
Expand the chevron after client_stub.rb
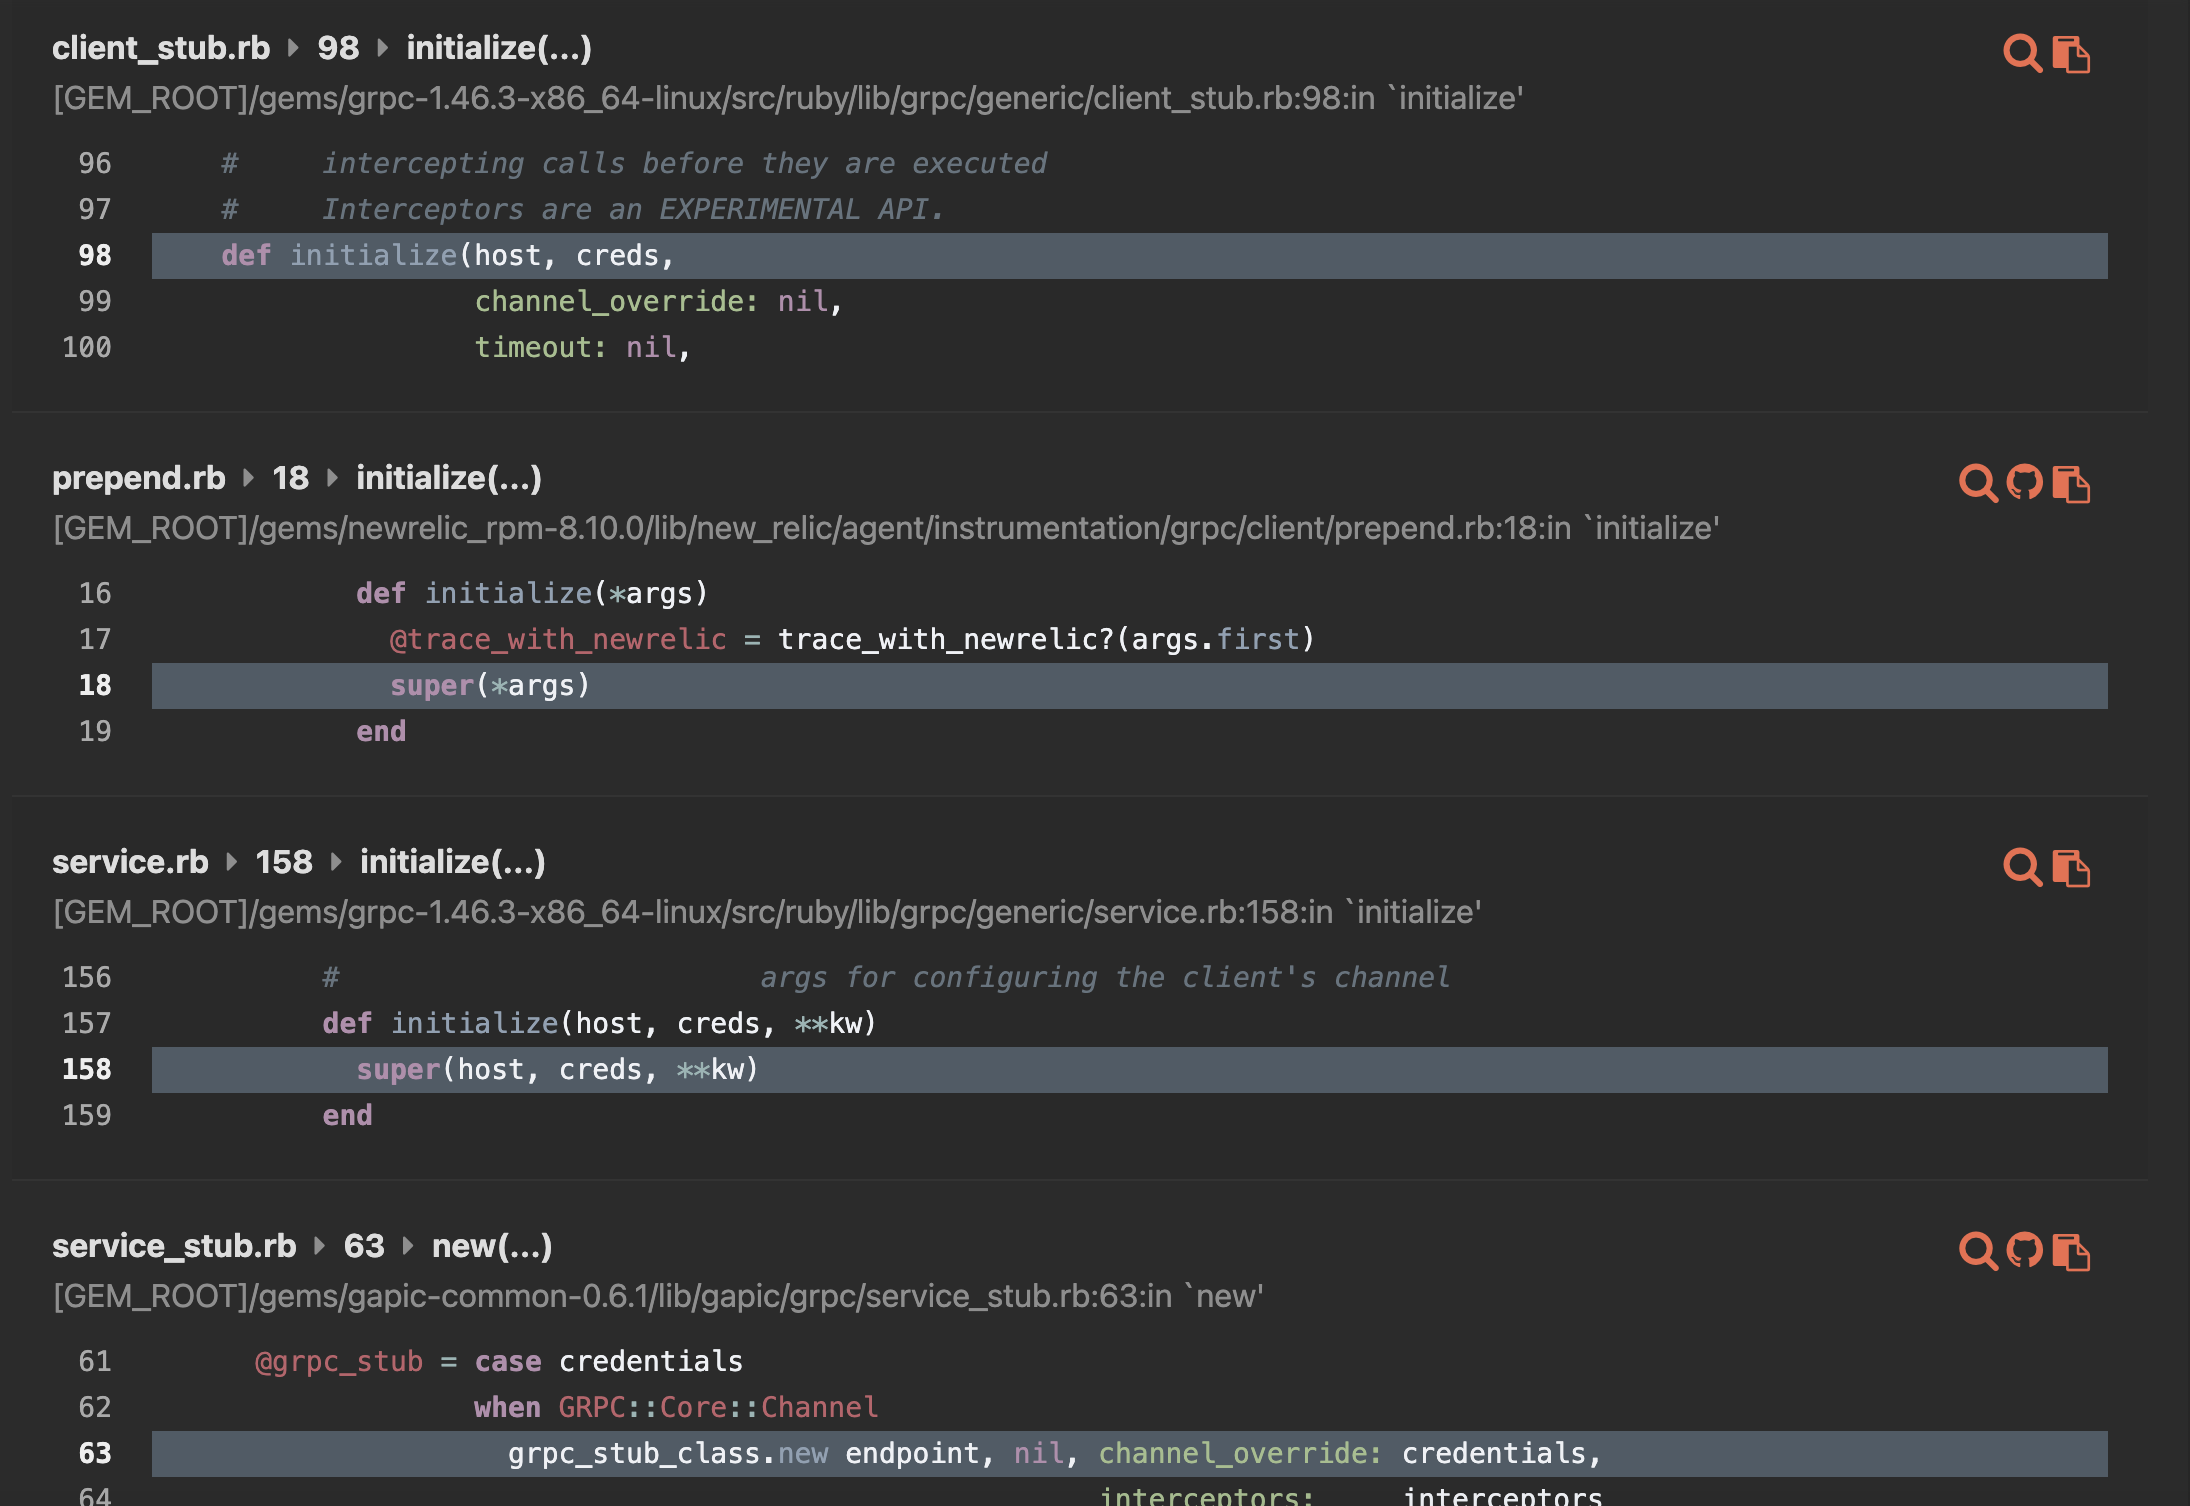tap(290, 48)
